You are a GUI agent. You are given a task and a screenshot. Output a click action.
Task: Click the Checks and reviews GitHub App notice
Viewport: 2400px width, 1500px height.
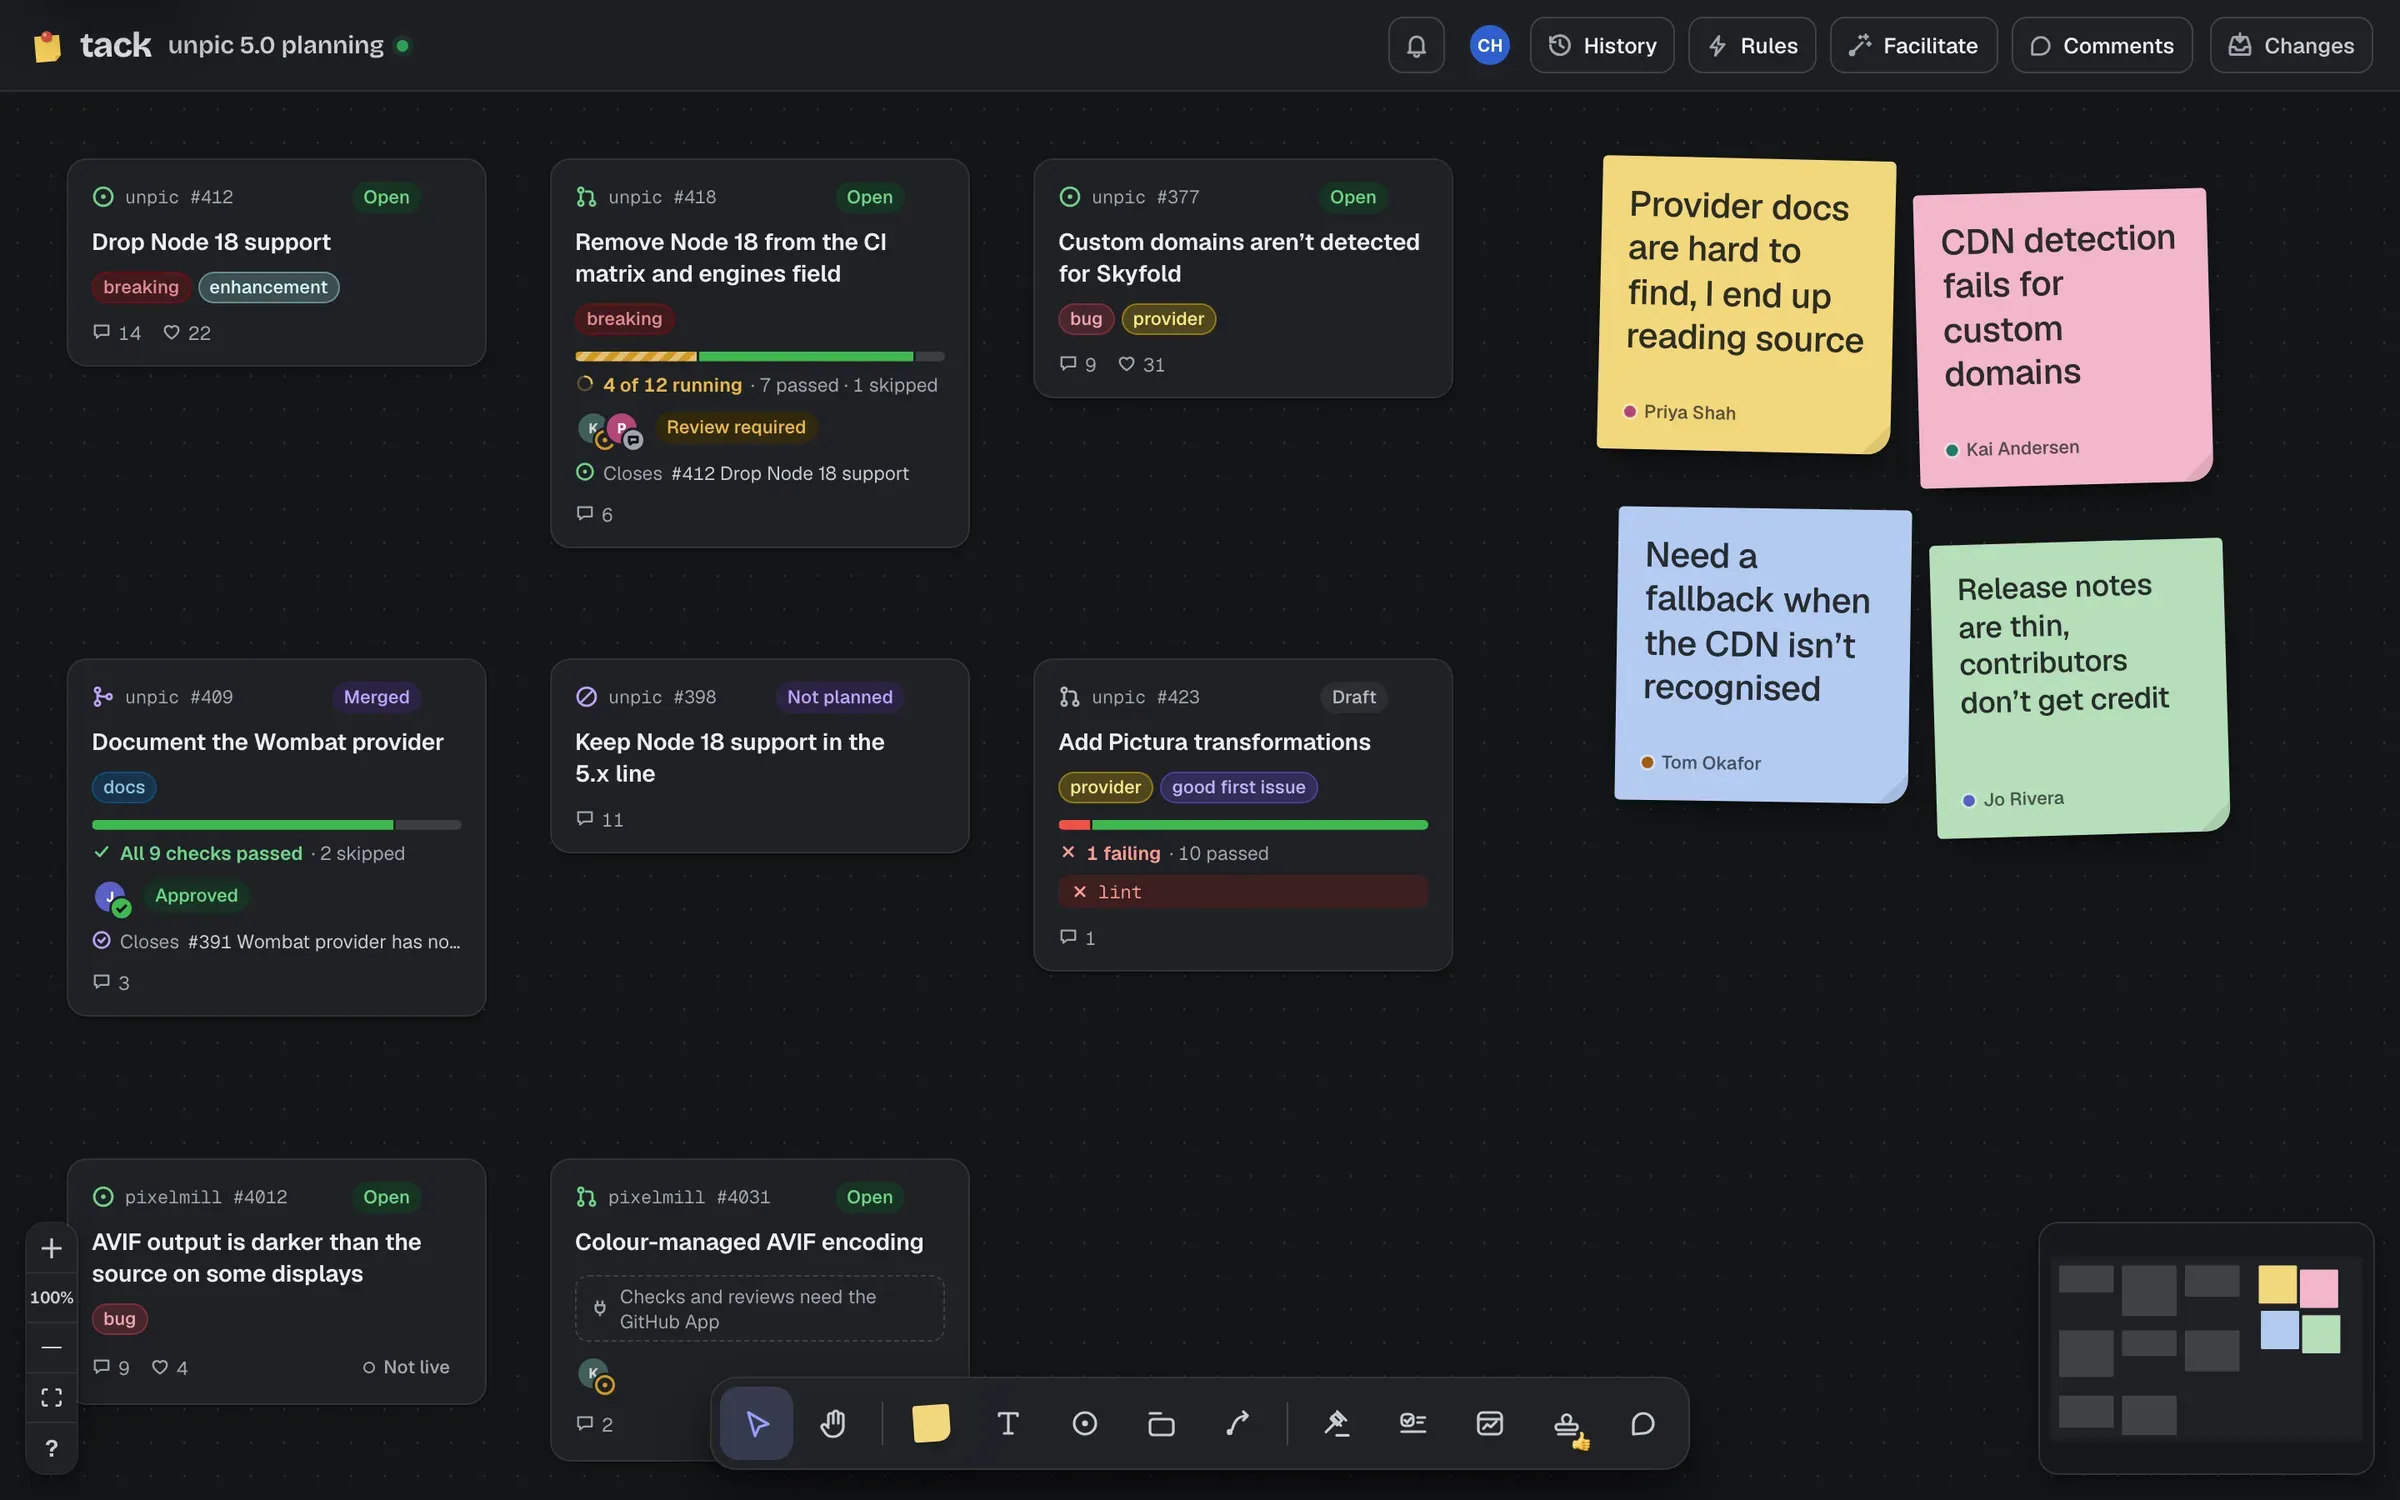pos(759,1308)
